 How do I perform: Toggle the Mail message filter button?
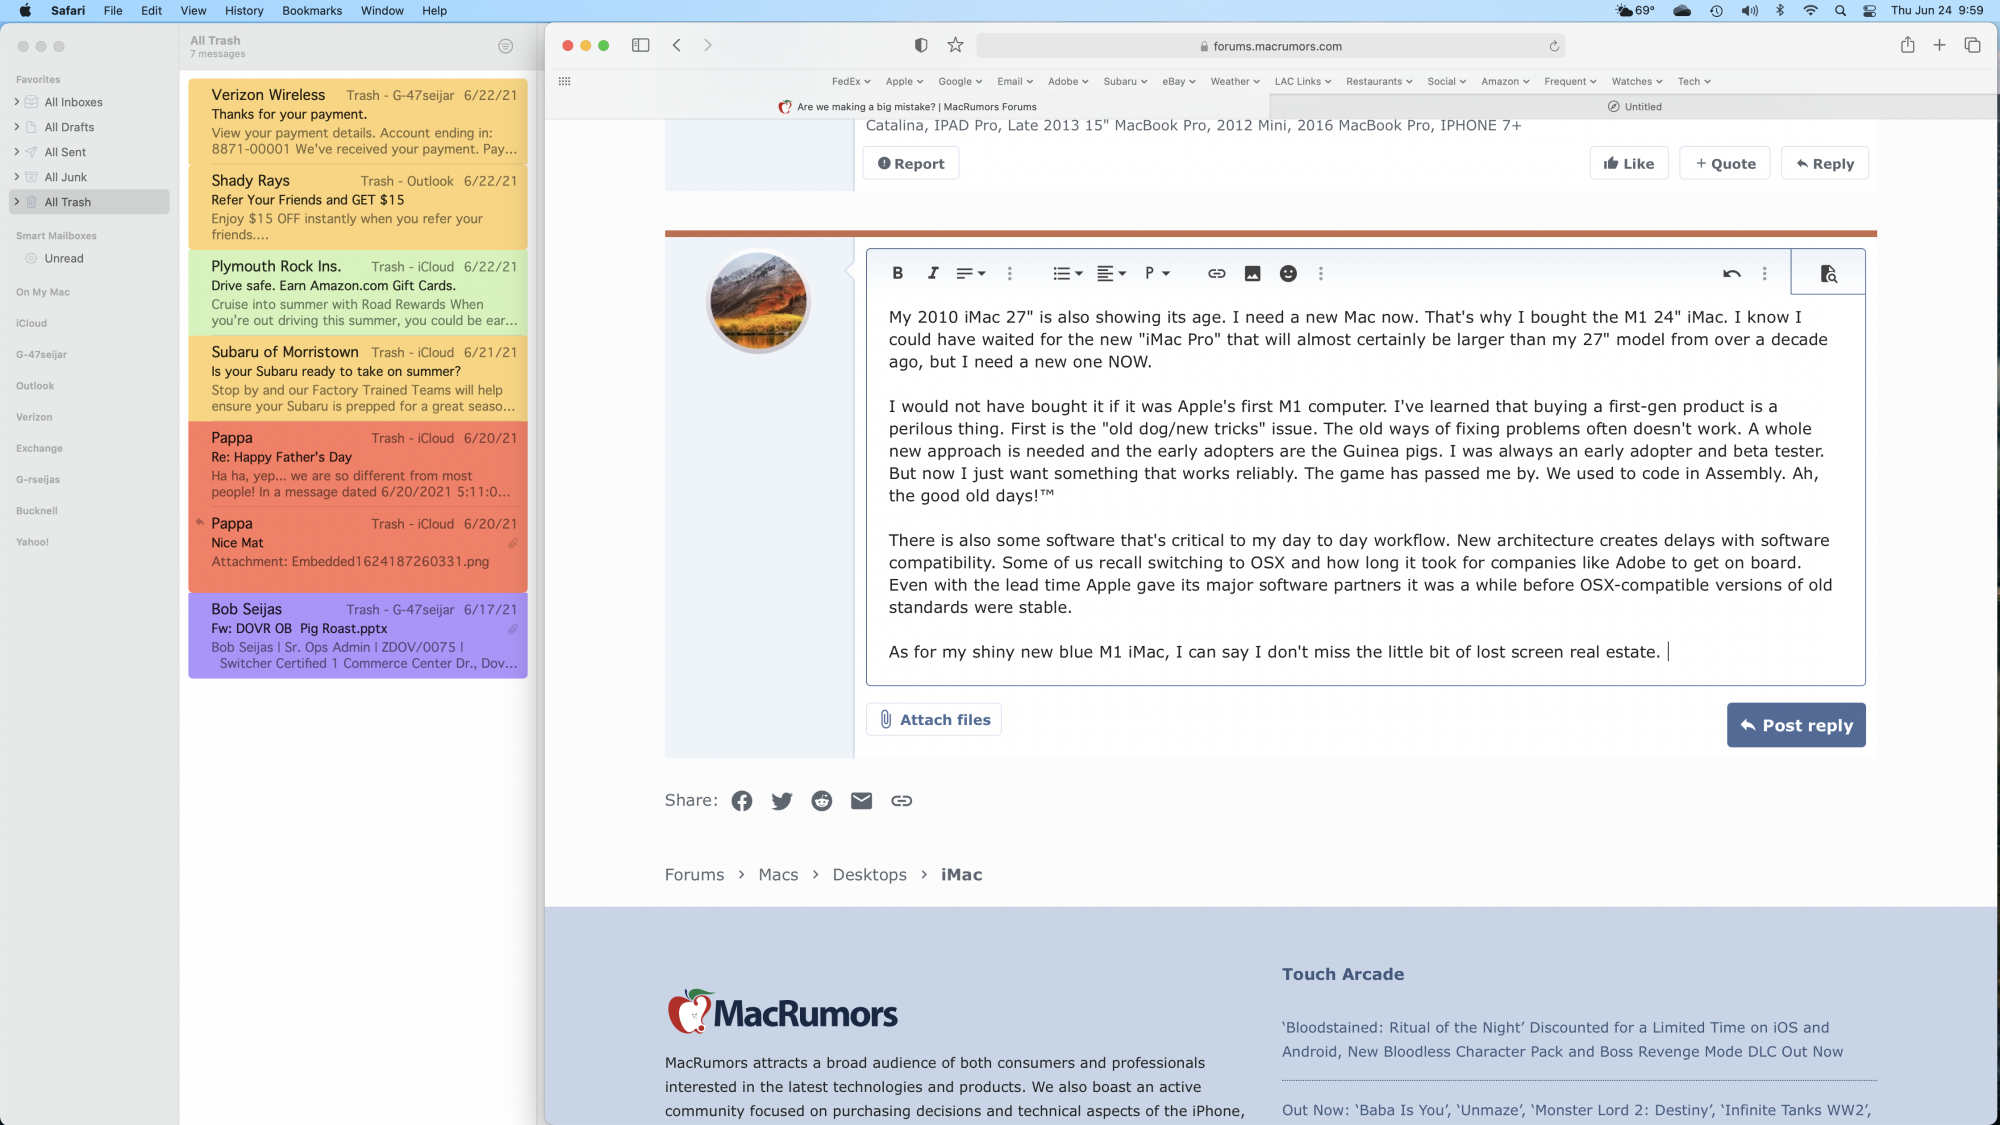[505, 46]
